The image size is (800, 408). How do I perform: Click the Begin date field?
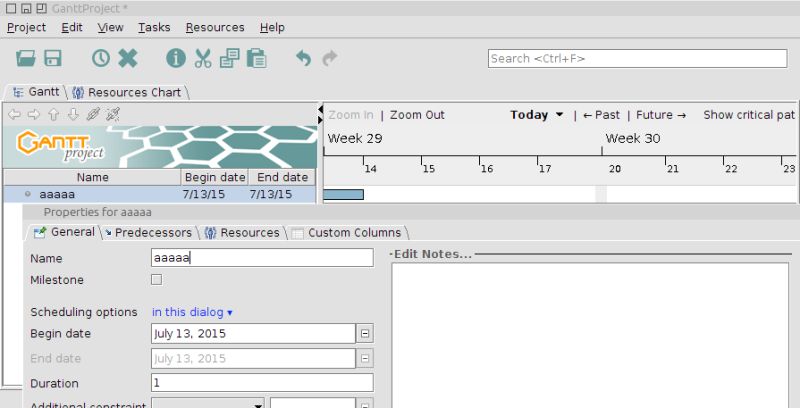pyautogui.click(x=253, y=334)
